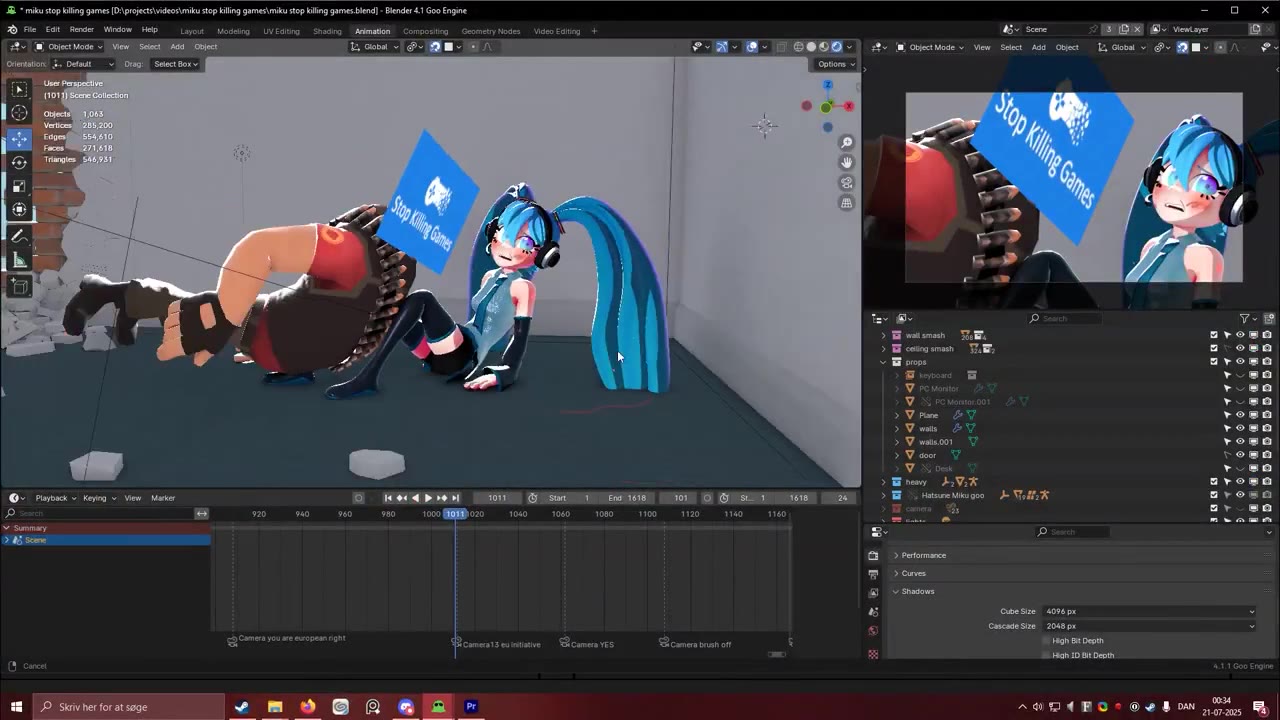Hide the Plane object with eye icon

pos(1240,415)
